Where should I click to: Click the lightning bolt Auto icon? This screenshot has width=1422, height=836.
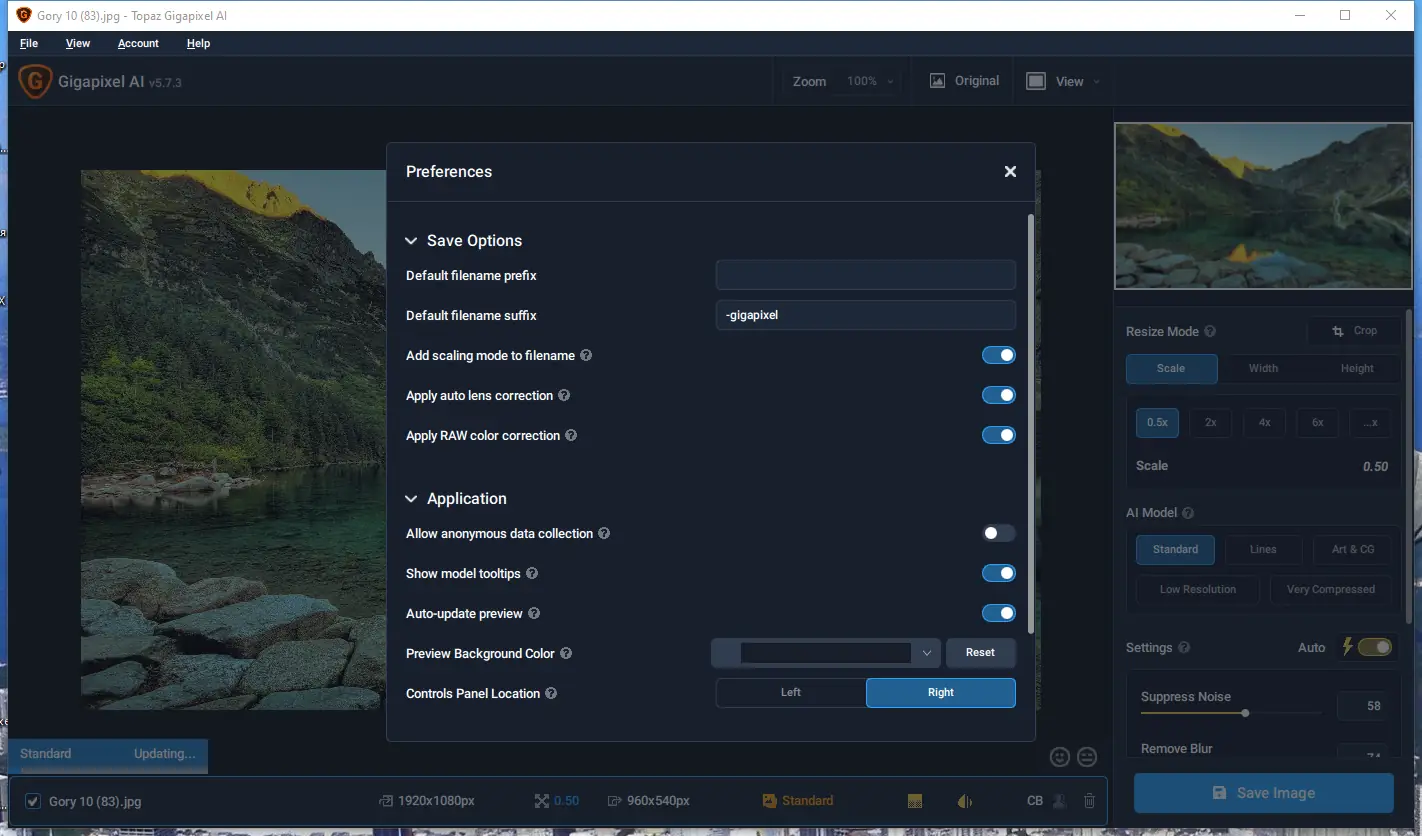click(1348, 647)
